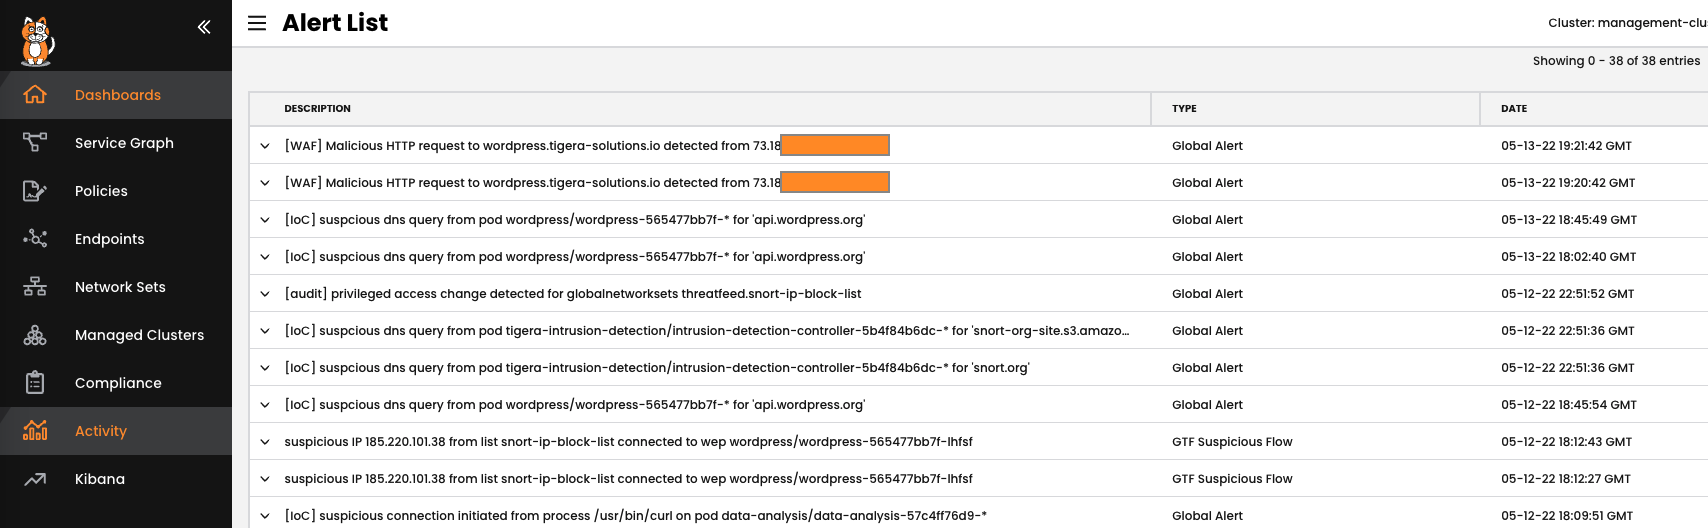Click date 05-12-22 18:09:51 GMT
The width and height of the screenshot is (1708, 528).
click(1567, 516)
